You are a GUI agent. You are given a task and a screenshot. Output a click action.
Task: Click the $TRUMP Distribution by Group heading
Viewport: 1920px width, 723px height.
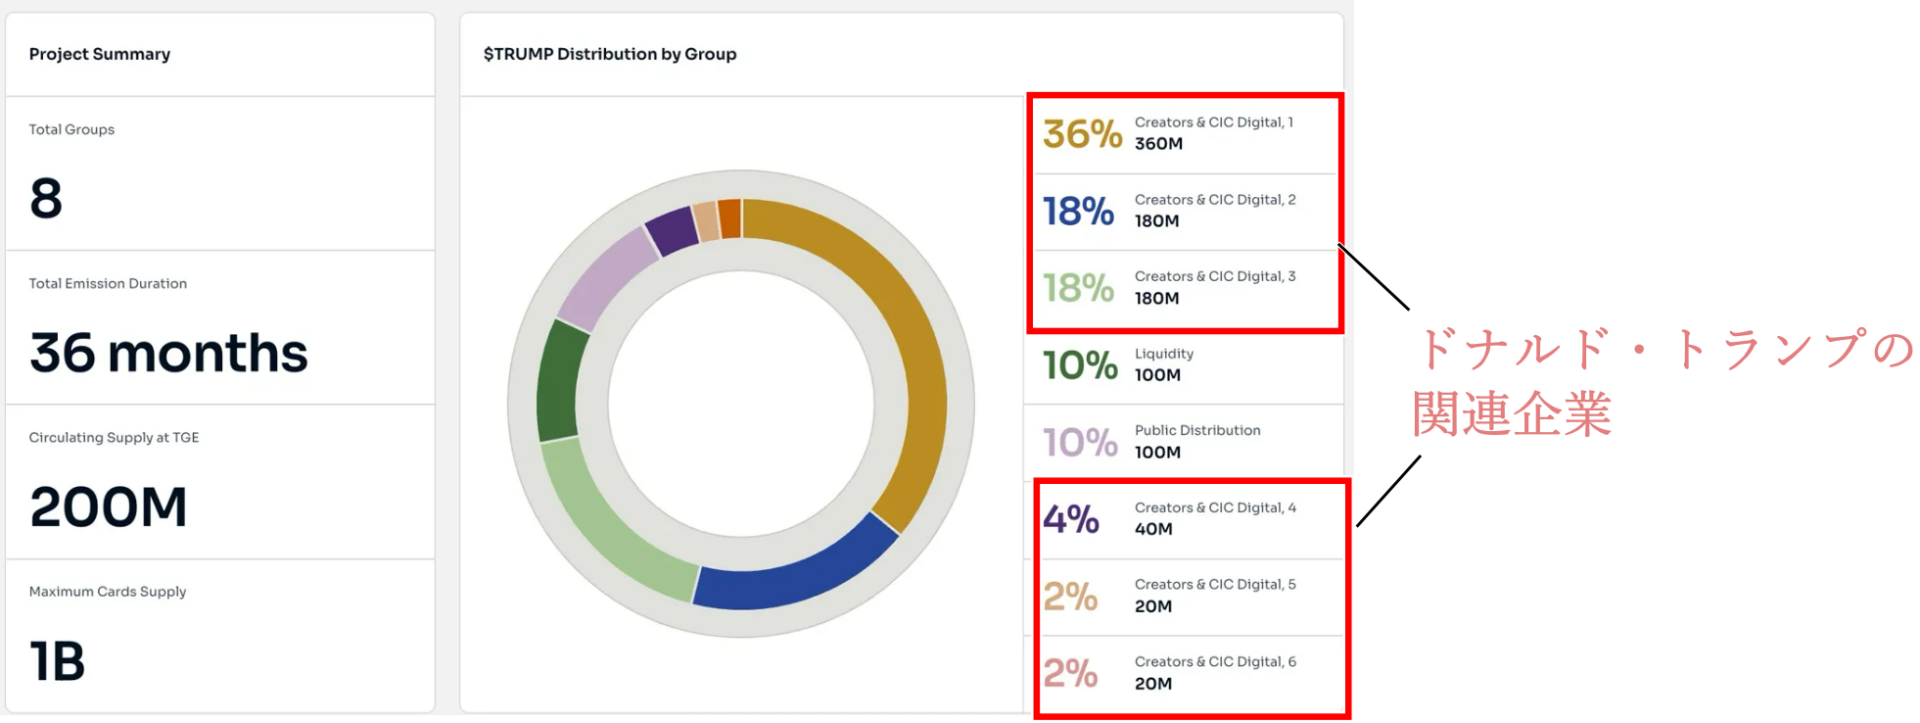point(609,54)
